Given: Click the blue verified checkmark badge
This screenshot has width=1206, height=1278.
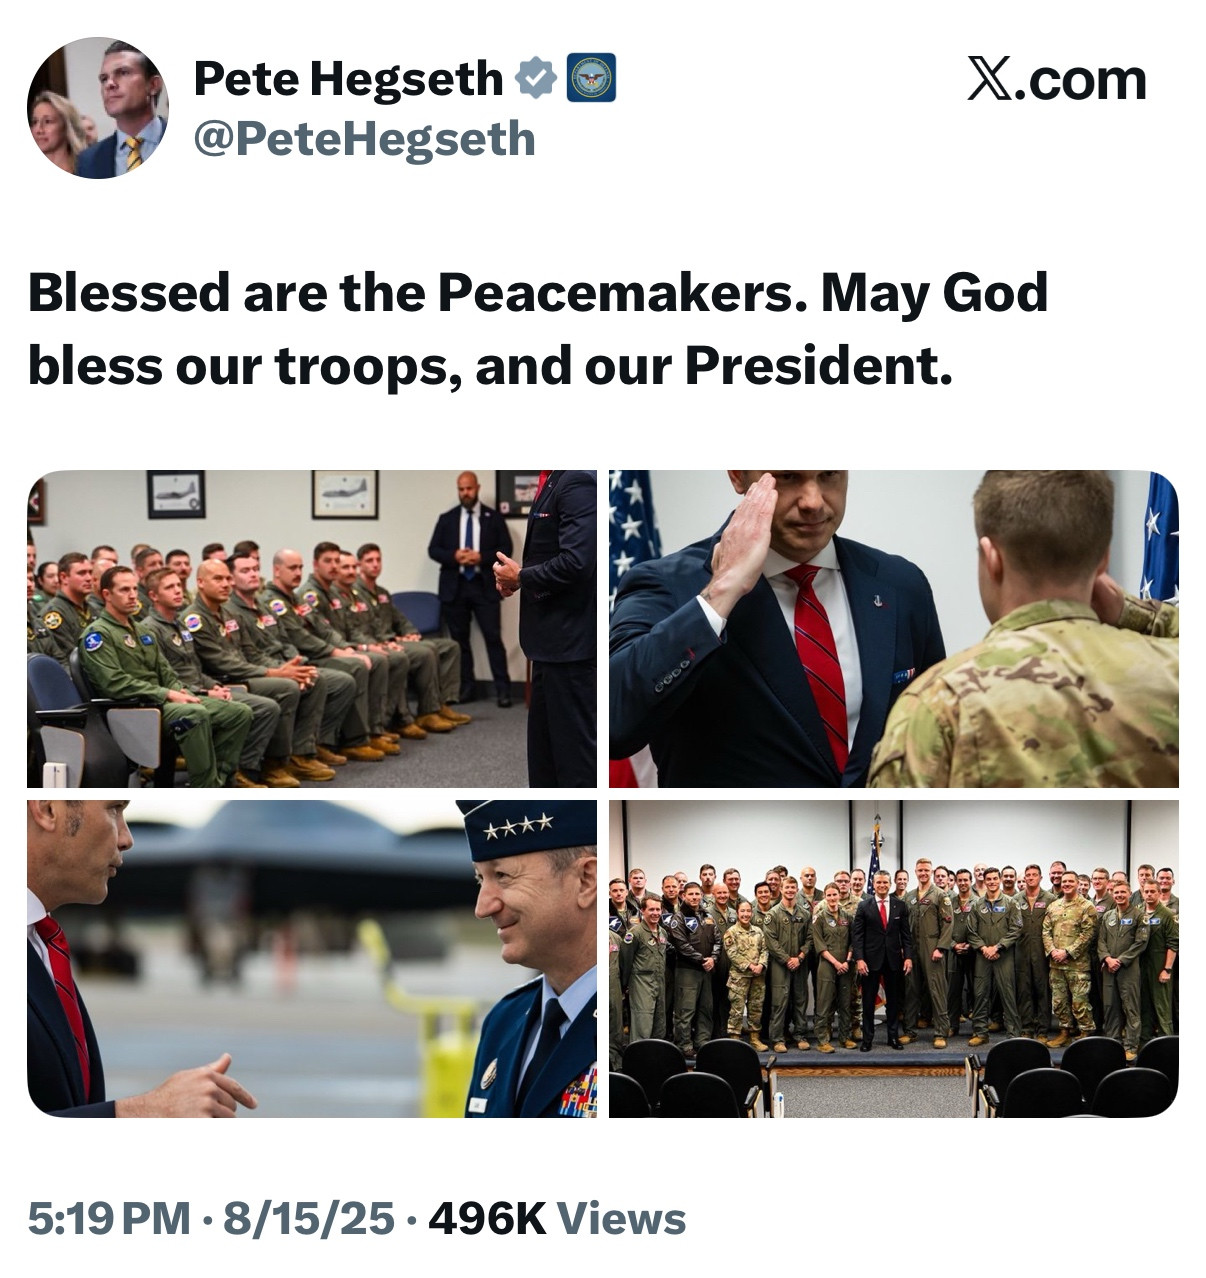Looking at the screenshot, I should click(x=536, y=79).
